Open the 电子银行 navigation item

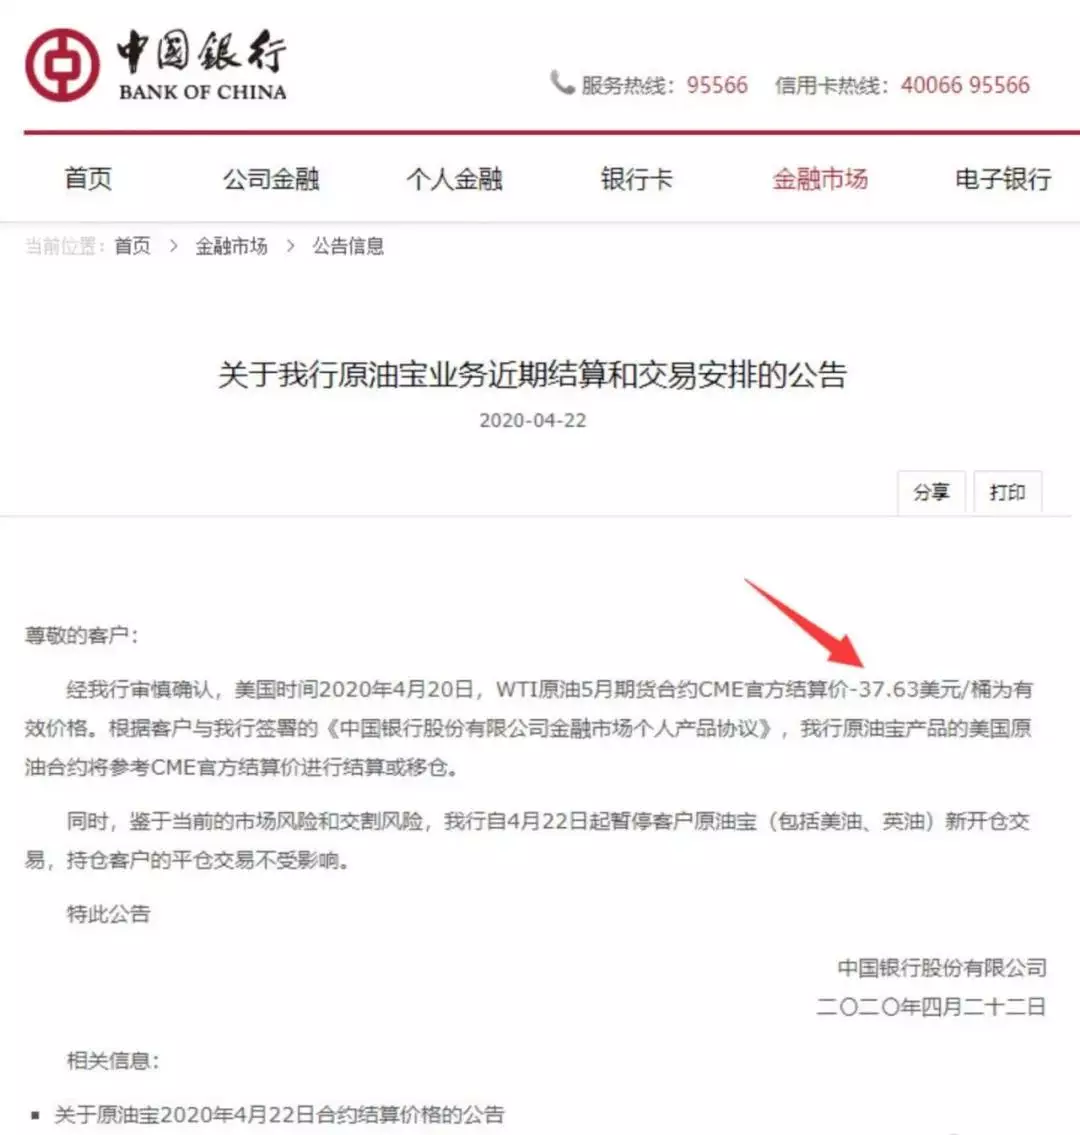point(1003,178)
